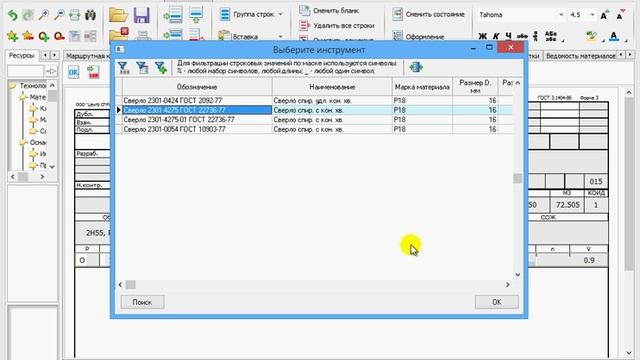The width and height of the screenshot is (640, 360).
Task: Click the column fit icon in dialog toolbar
Action: [416, 67]
